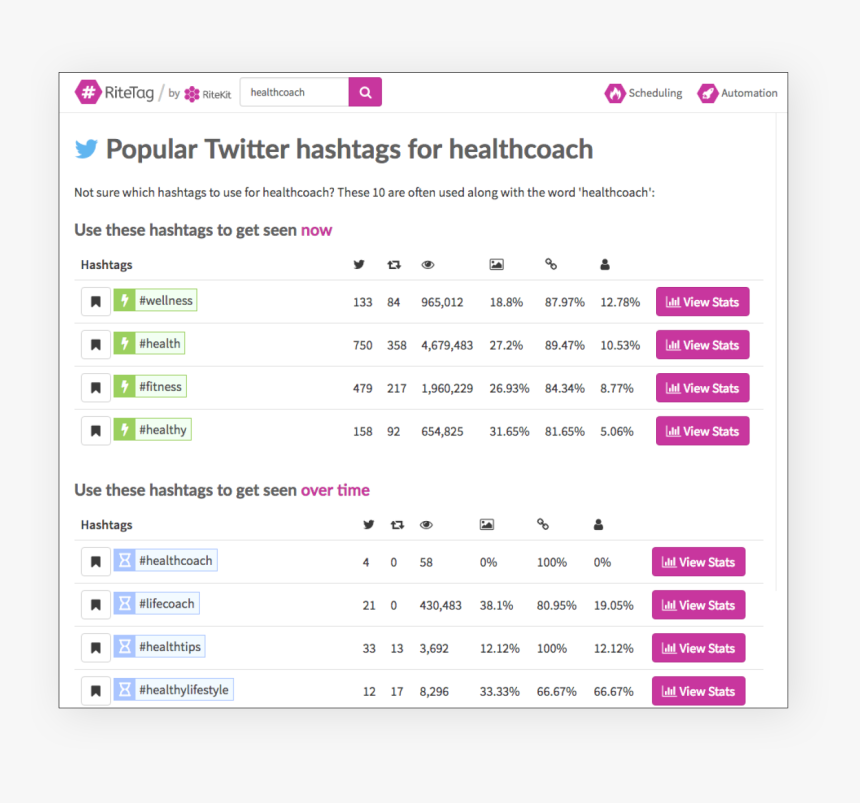
Task: Click the green lightning icon on #health
Action: point(124,344)
